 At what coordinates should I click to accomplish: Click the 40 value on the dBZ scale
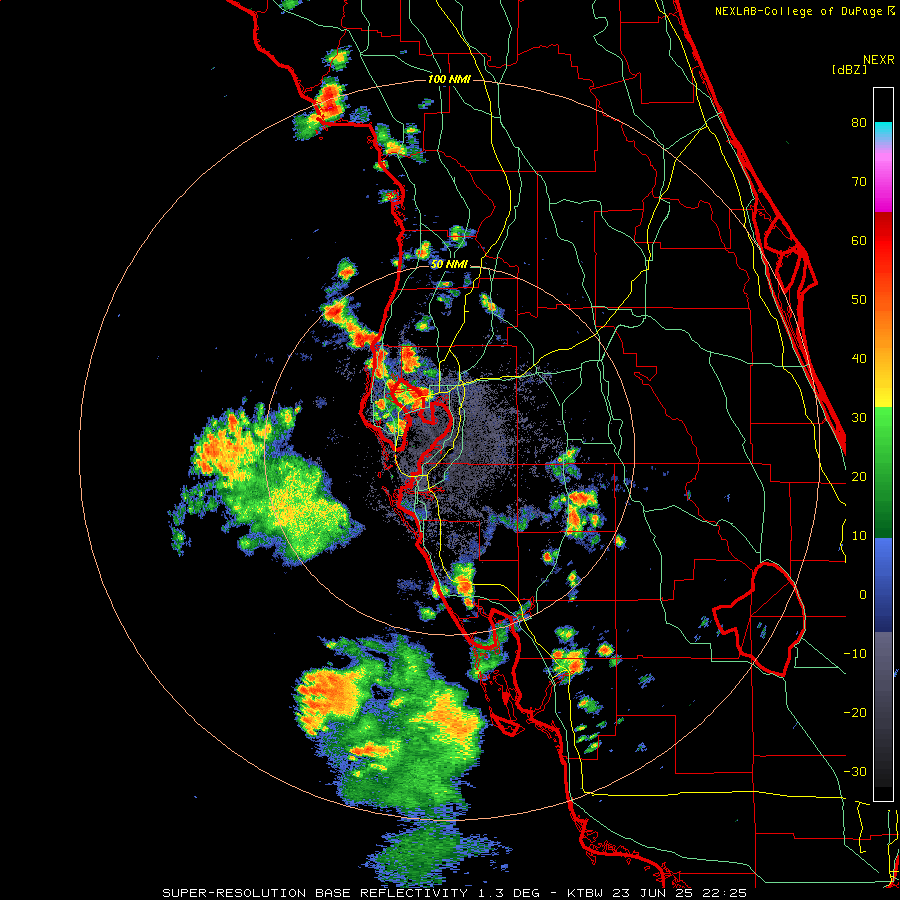[859, 359]
